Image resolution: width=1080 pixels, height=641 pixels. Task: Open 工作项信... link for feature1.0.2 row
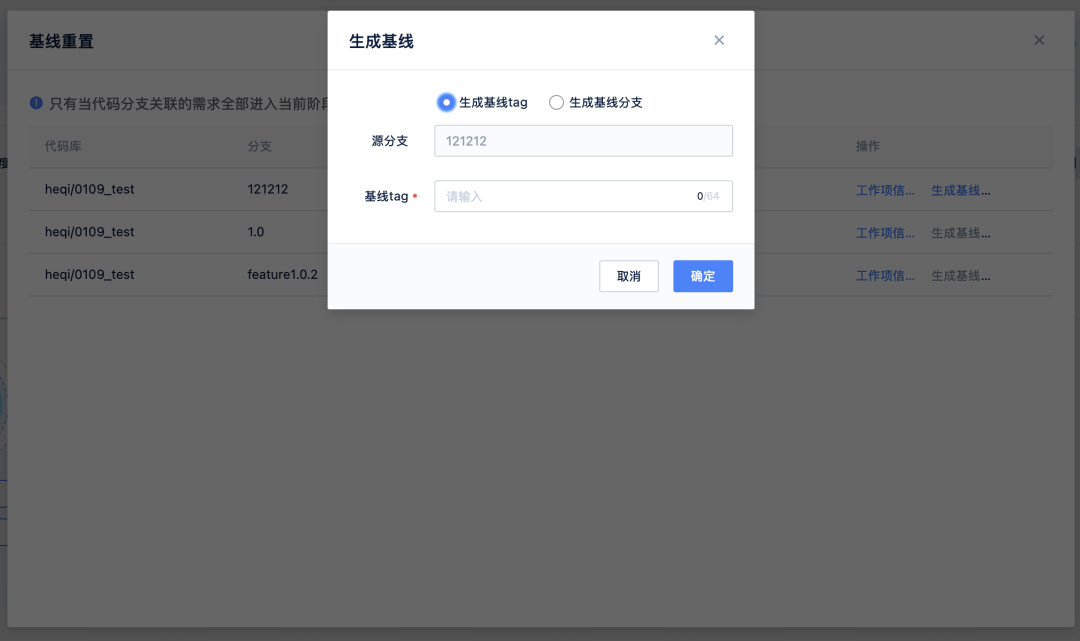885,276
